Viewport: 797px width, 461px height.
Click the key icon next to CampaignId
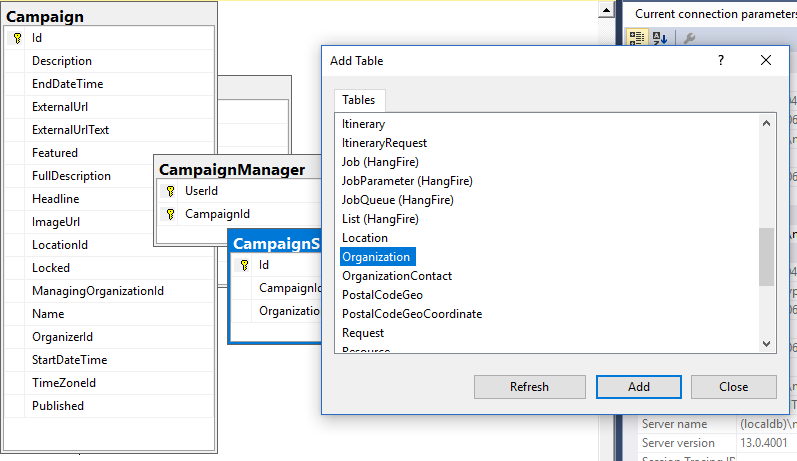170,214
